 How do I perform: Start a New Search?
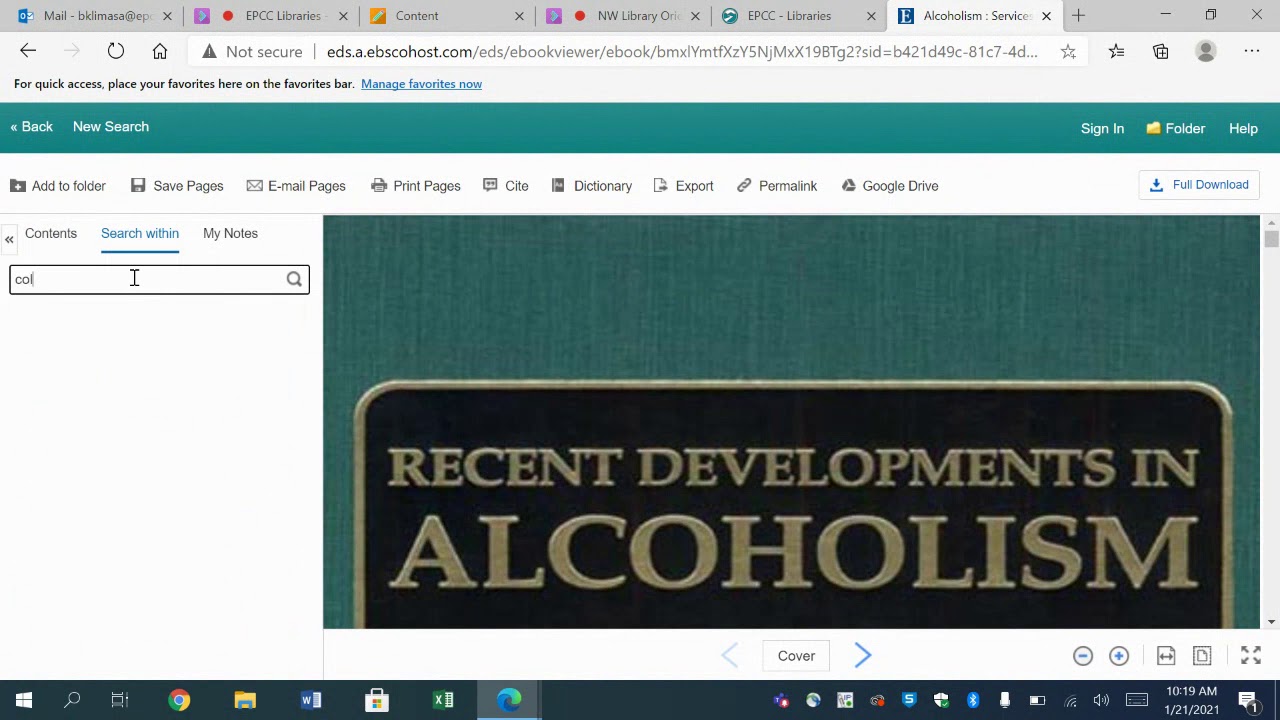(x=111, y=127)
